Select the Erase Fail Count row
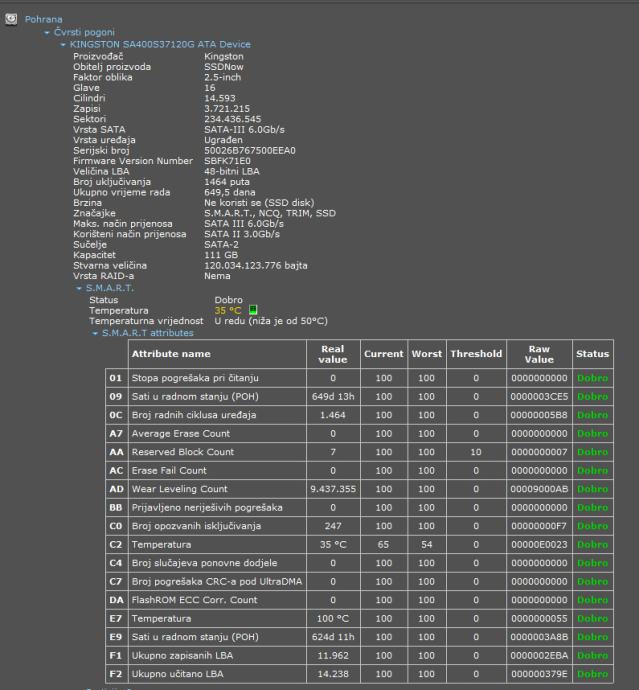This screenshot has width=639, height=690. pos(170,471)
